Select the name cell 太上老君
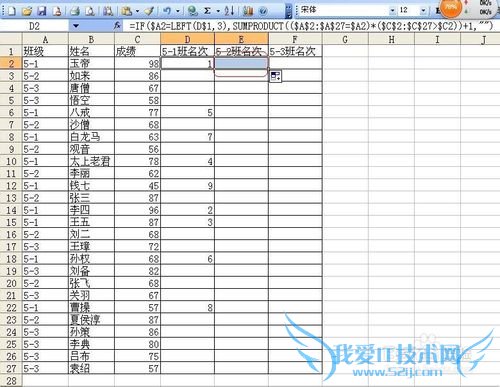Screen dimensions: 500x387 pos(91,161)
